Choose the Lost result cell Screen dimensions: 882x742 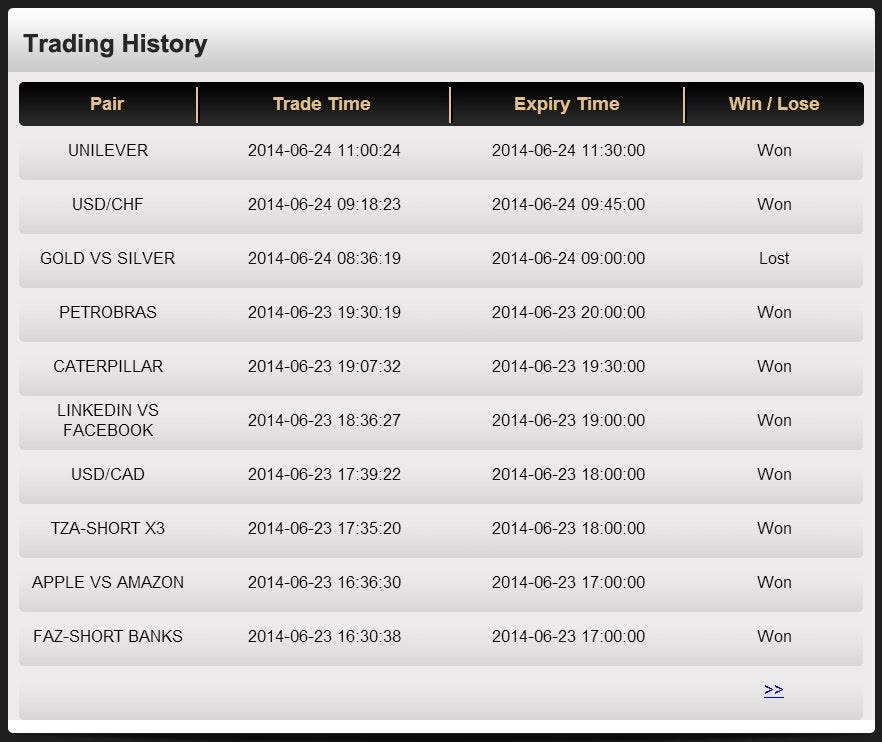(774, 258)
